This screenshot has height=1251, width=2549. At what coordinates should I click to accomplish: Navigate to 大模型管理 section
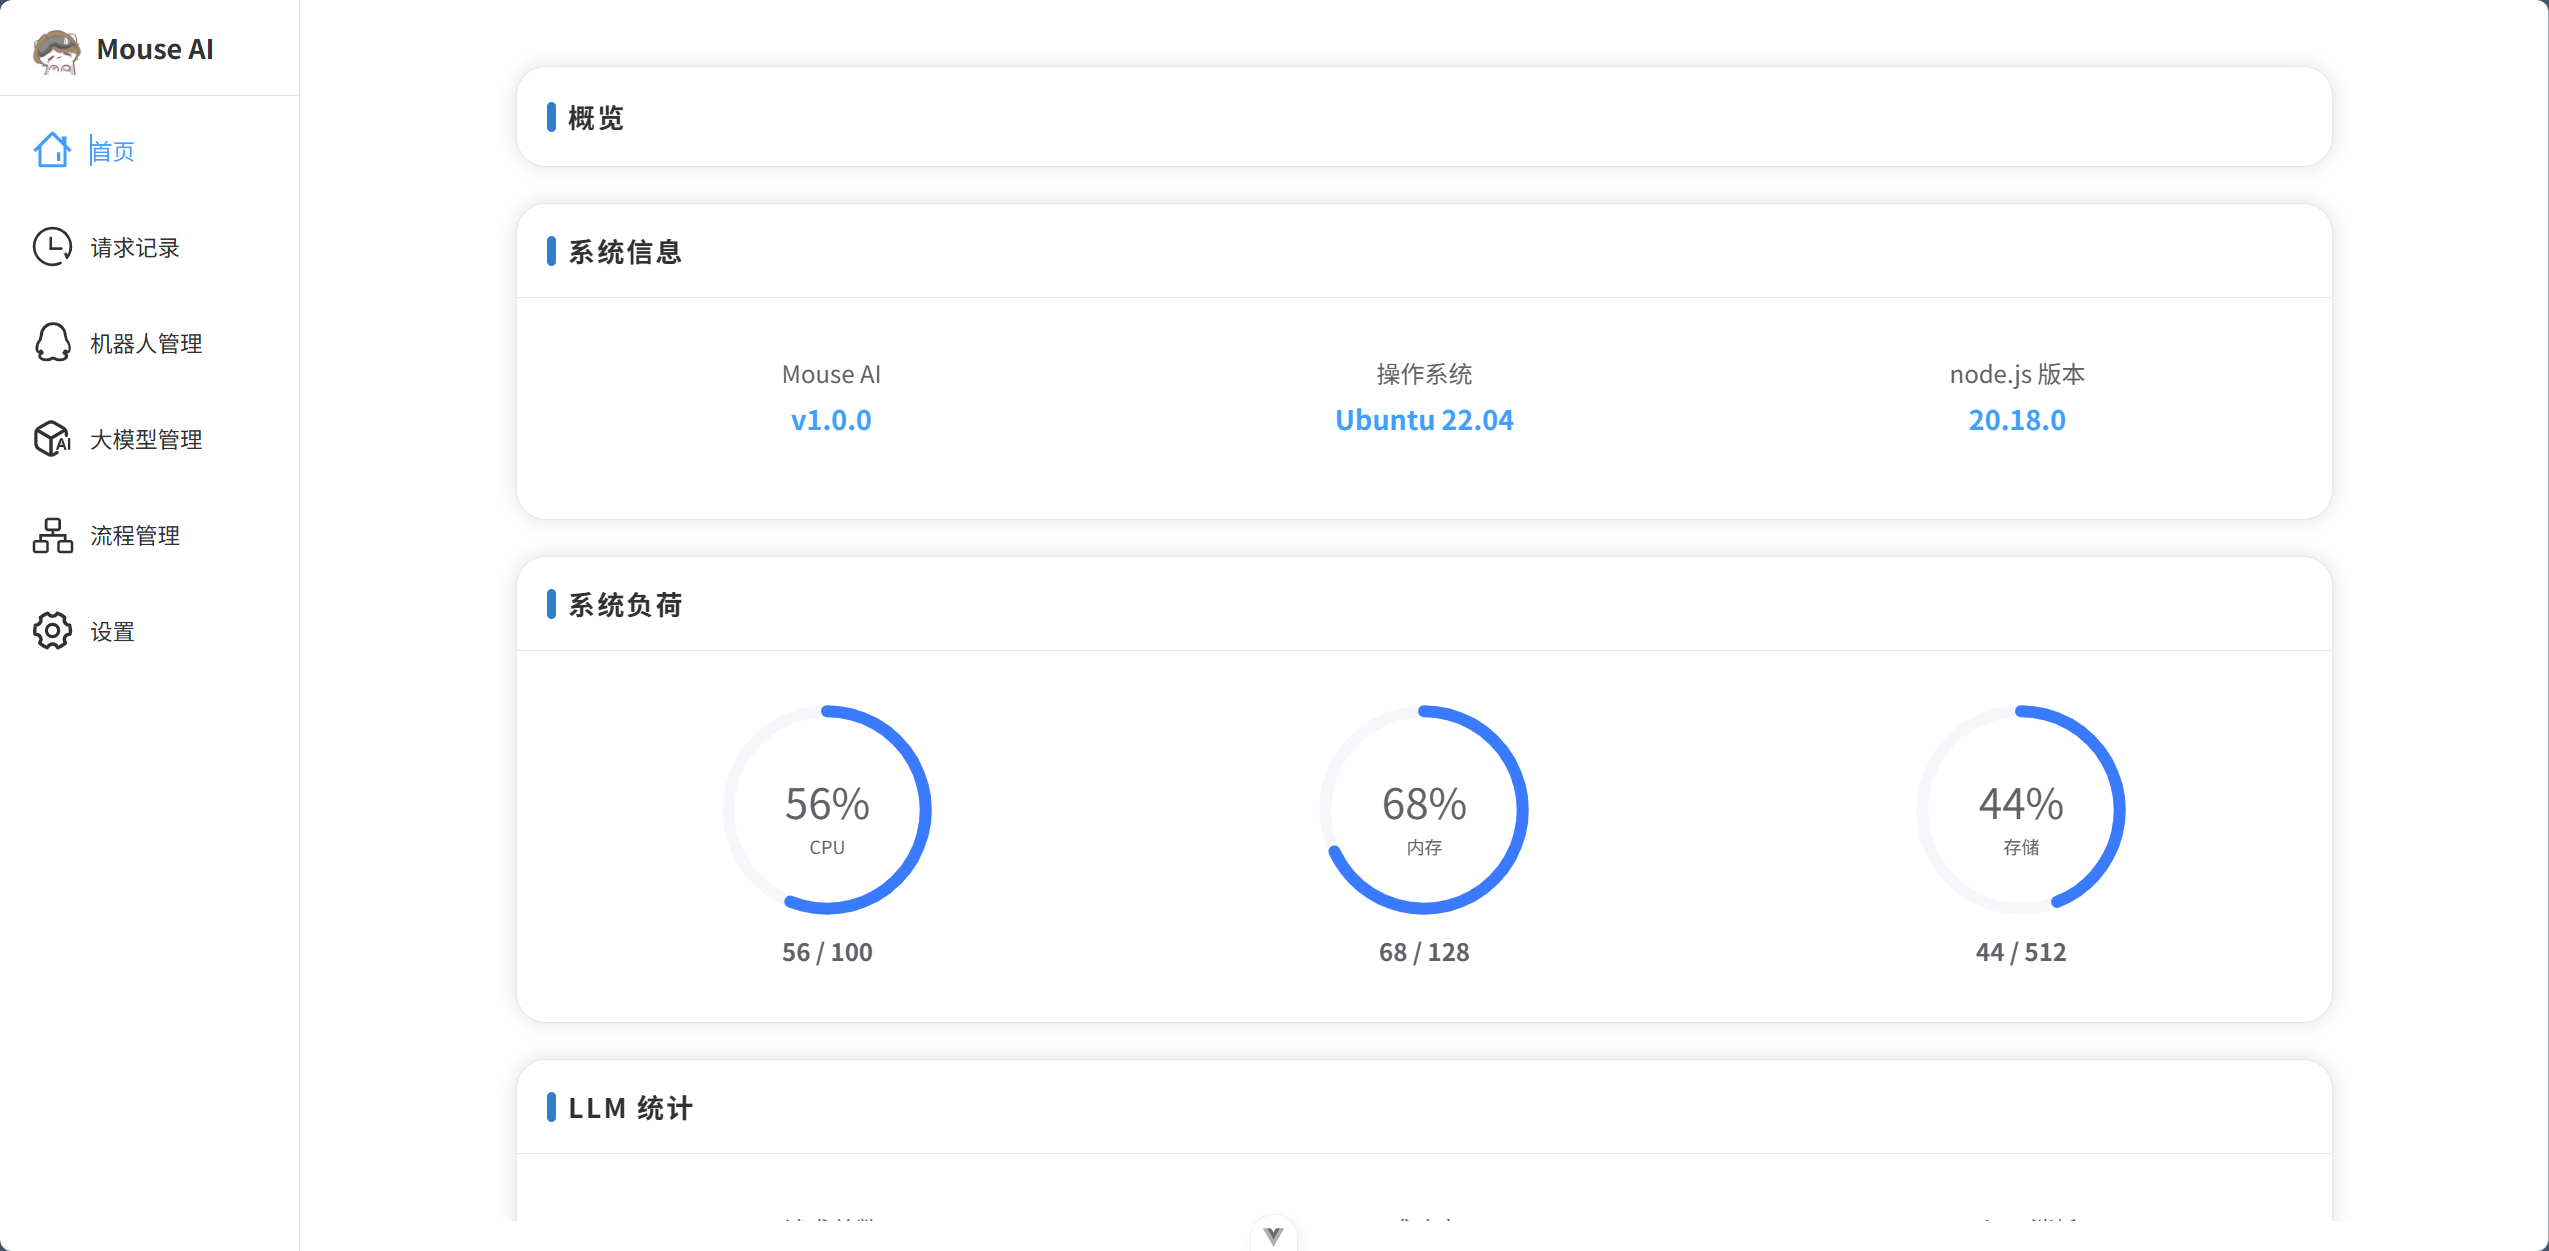146,439
